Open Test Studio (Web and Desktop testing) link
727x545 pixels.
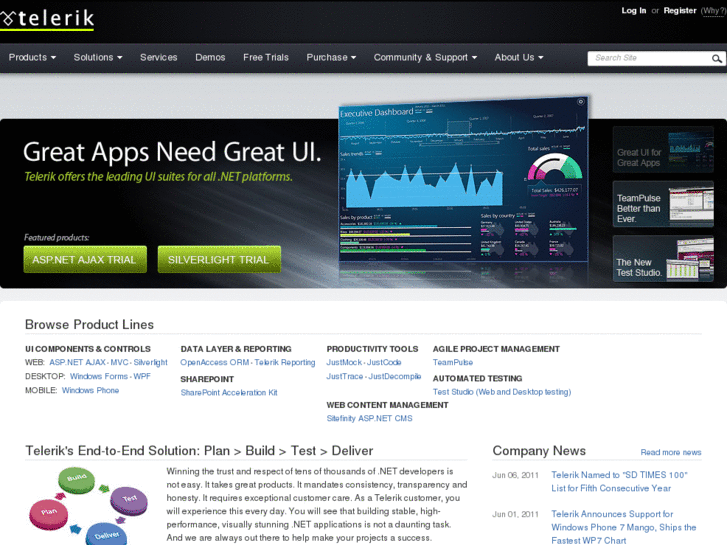point(502,392)
